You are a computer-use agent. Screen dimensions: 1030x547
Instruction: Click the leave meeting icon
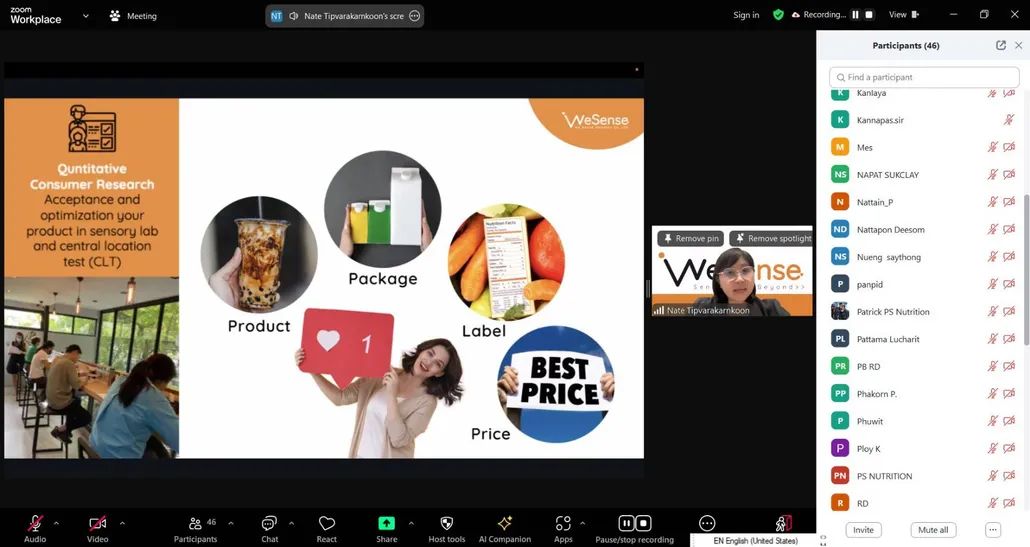coord(784,523)
